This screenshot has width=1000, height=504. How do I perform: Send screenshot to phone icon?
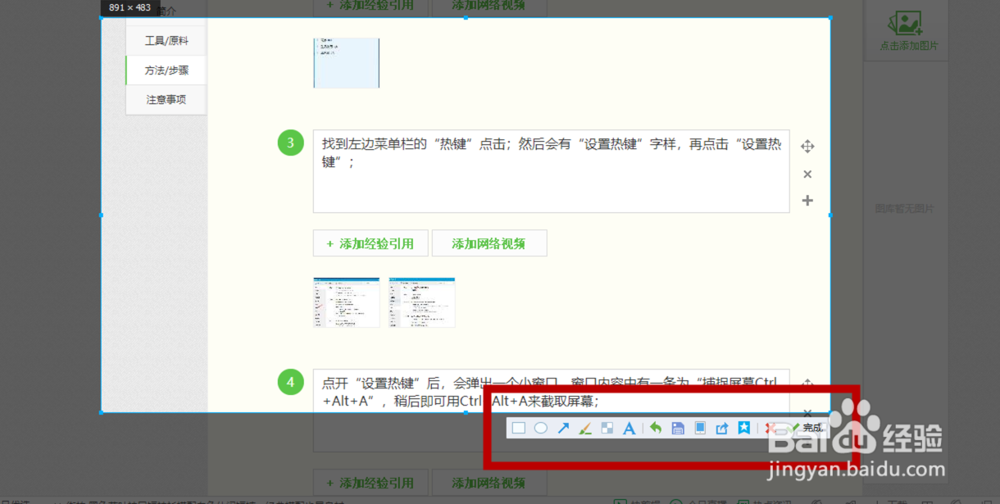click(x=700, y=428)
